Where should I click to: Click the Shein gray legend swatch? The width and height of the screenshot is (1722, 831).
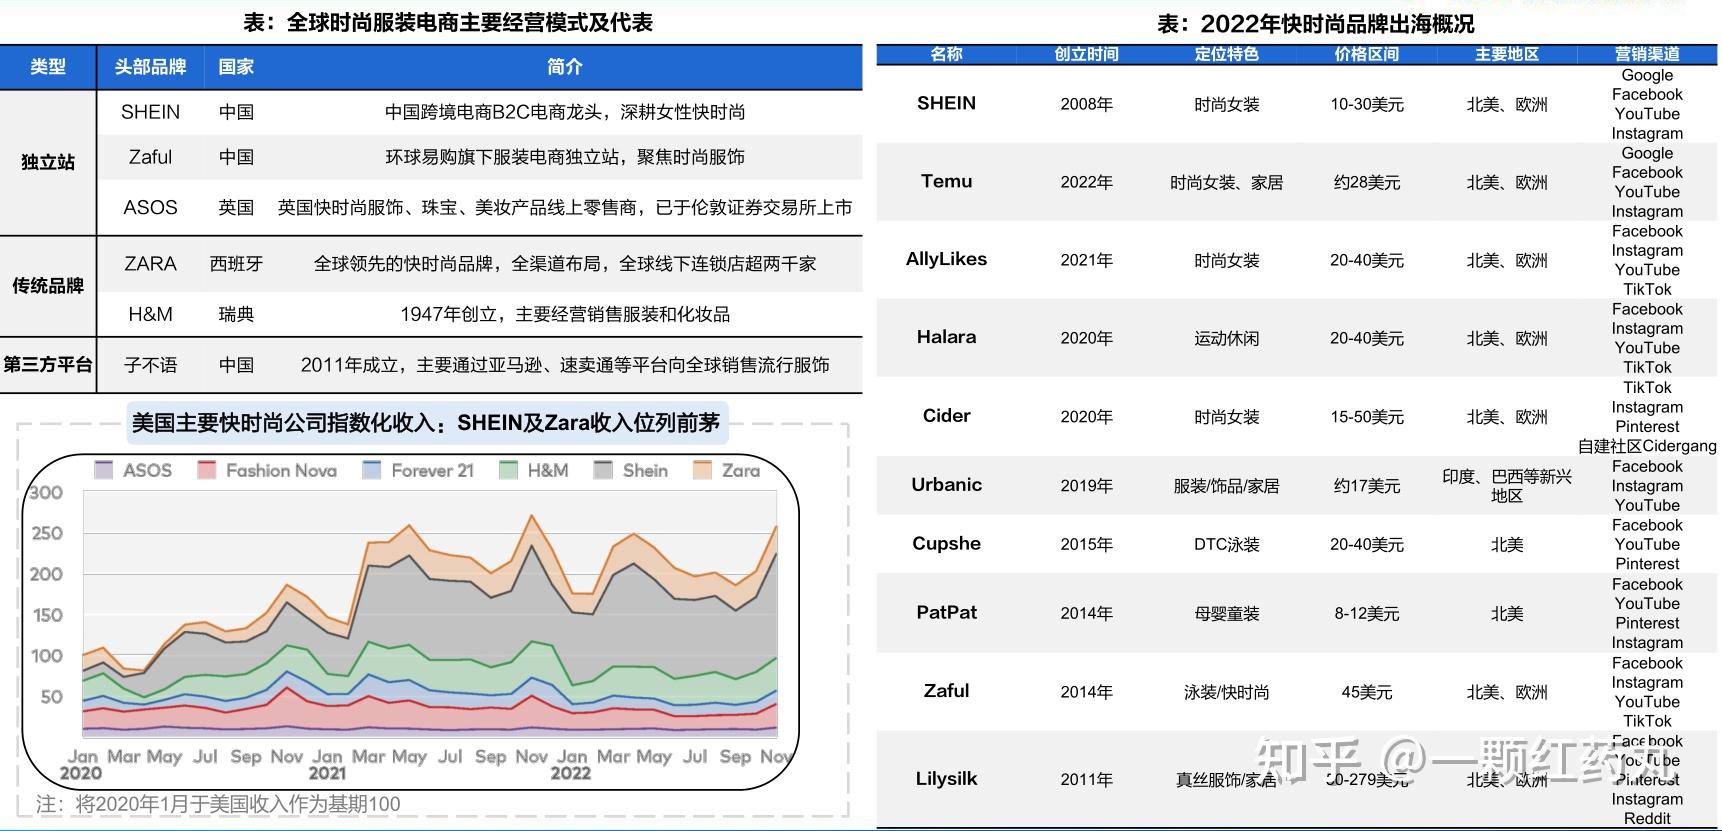[x=603, y=470]
